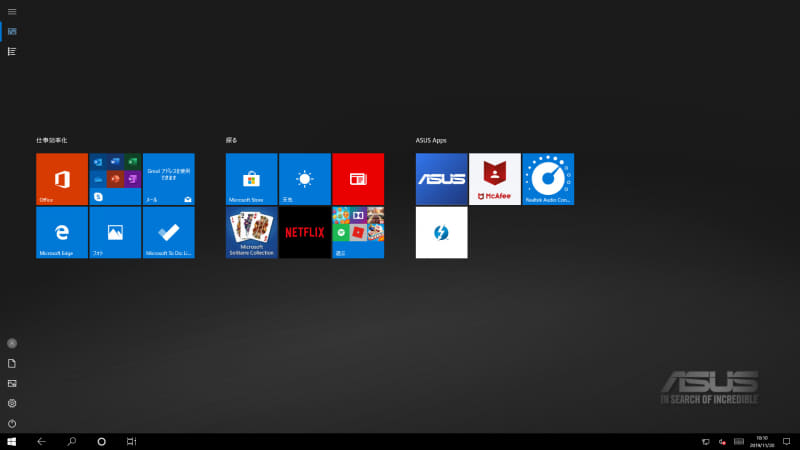Open the Office apps folder tile with Skype
Image resolution: width=800 pixels, height=450 pixels.
point(115,179)
